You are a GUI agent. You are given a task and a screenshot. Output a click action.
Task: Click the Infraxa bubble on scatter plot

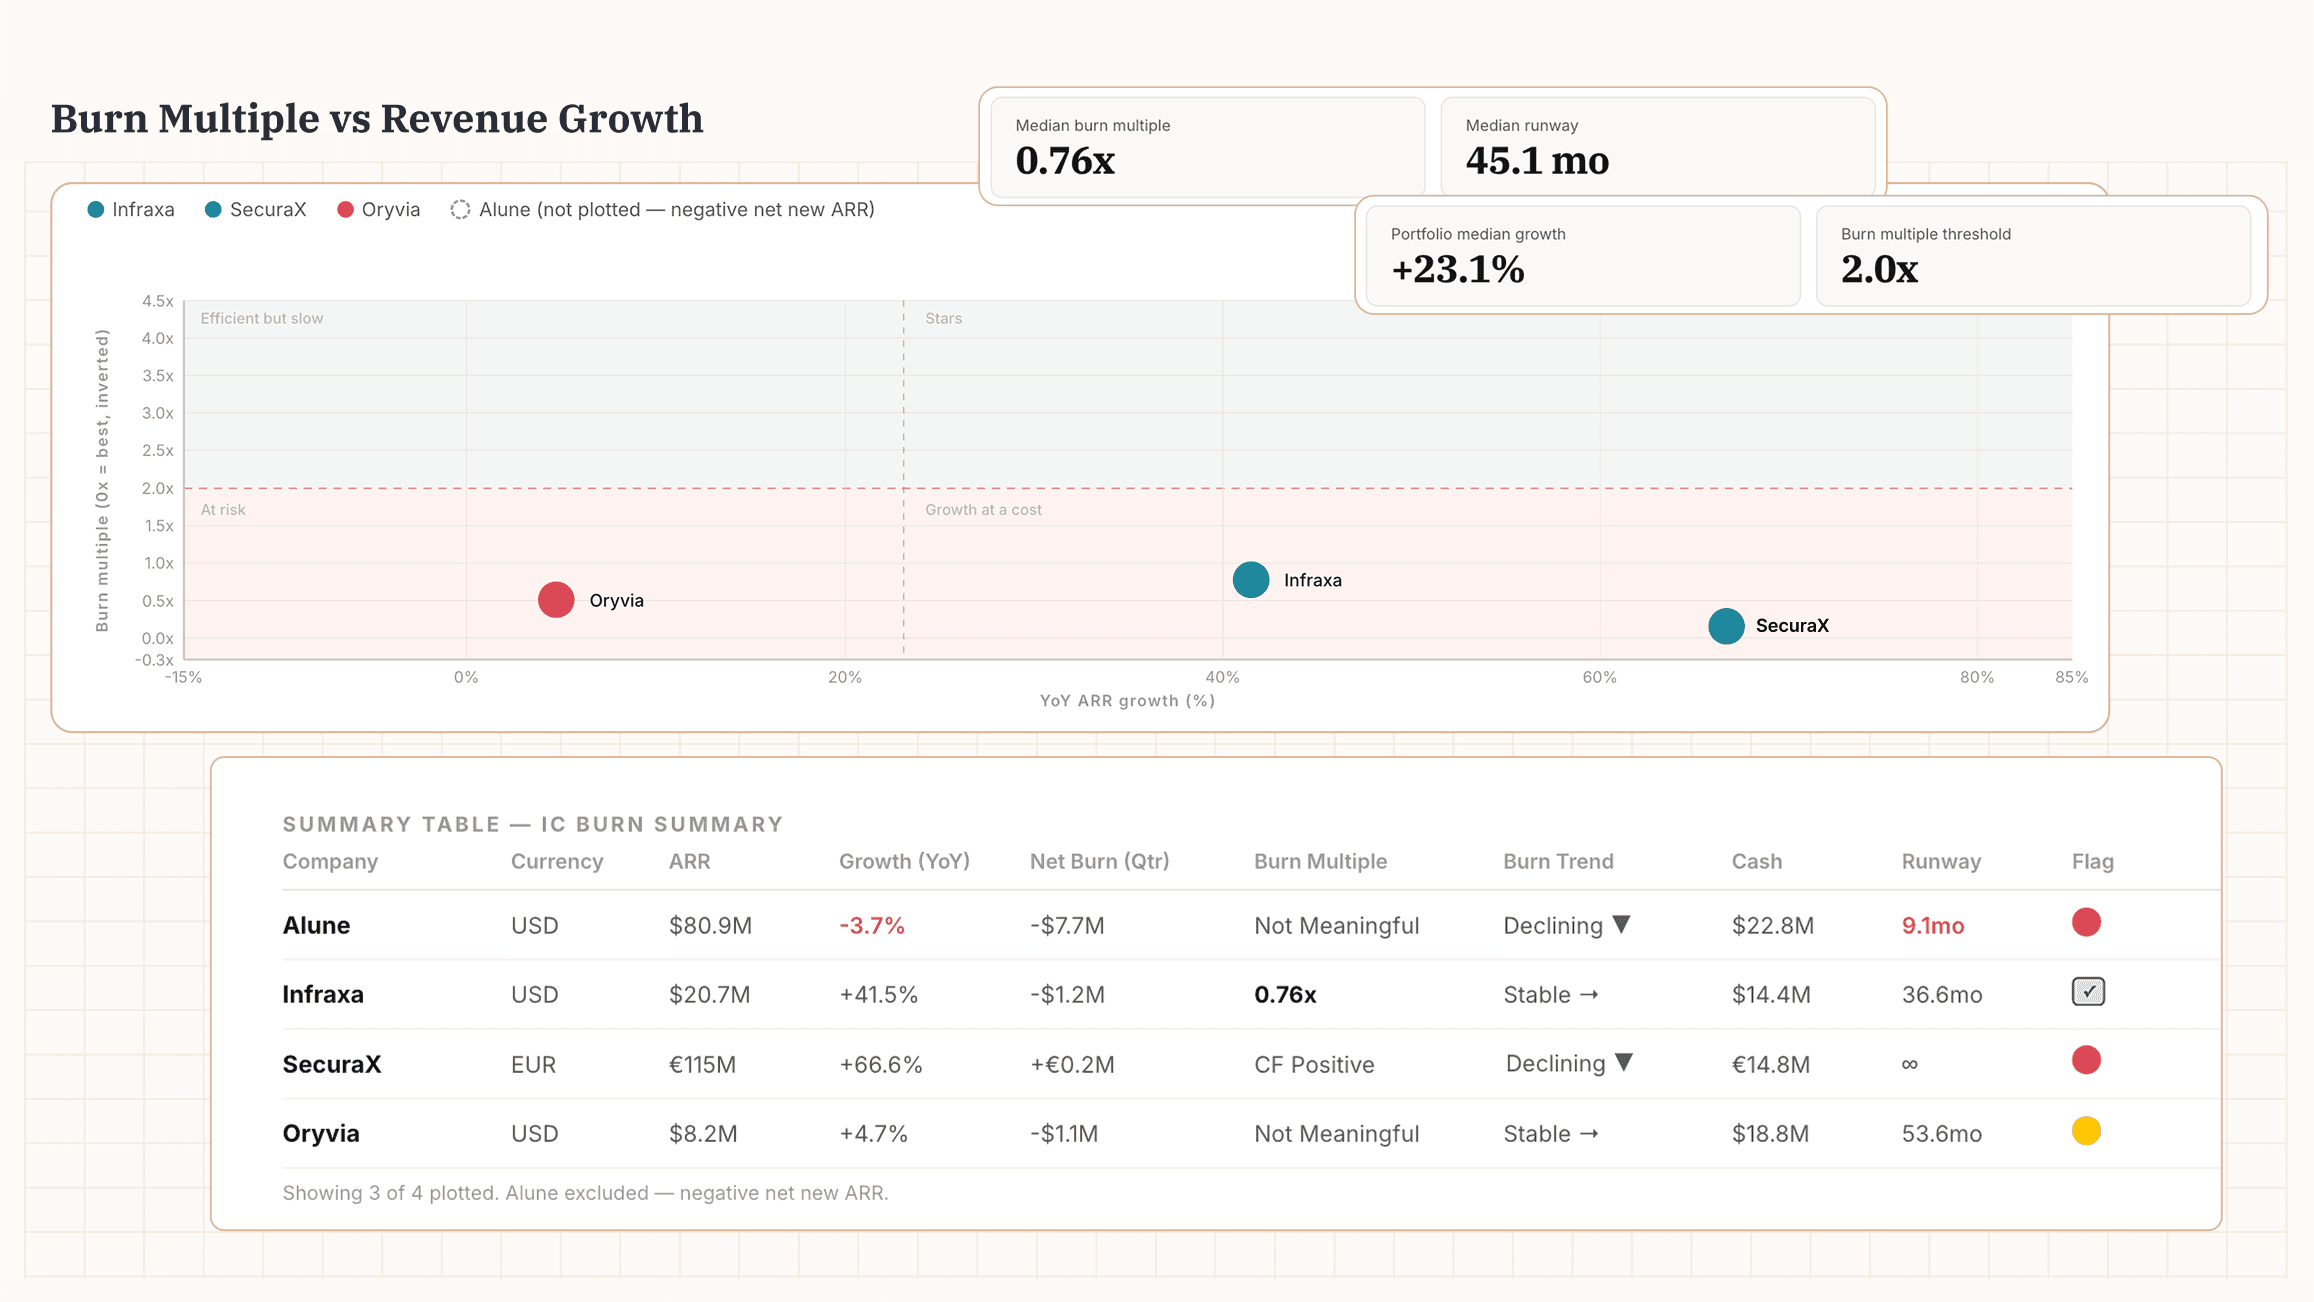point(1250,580)
